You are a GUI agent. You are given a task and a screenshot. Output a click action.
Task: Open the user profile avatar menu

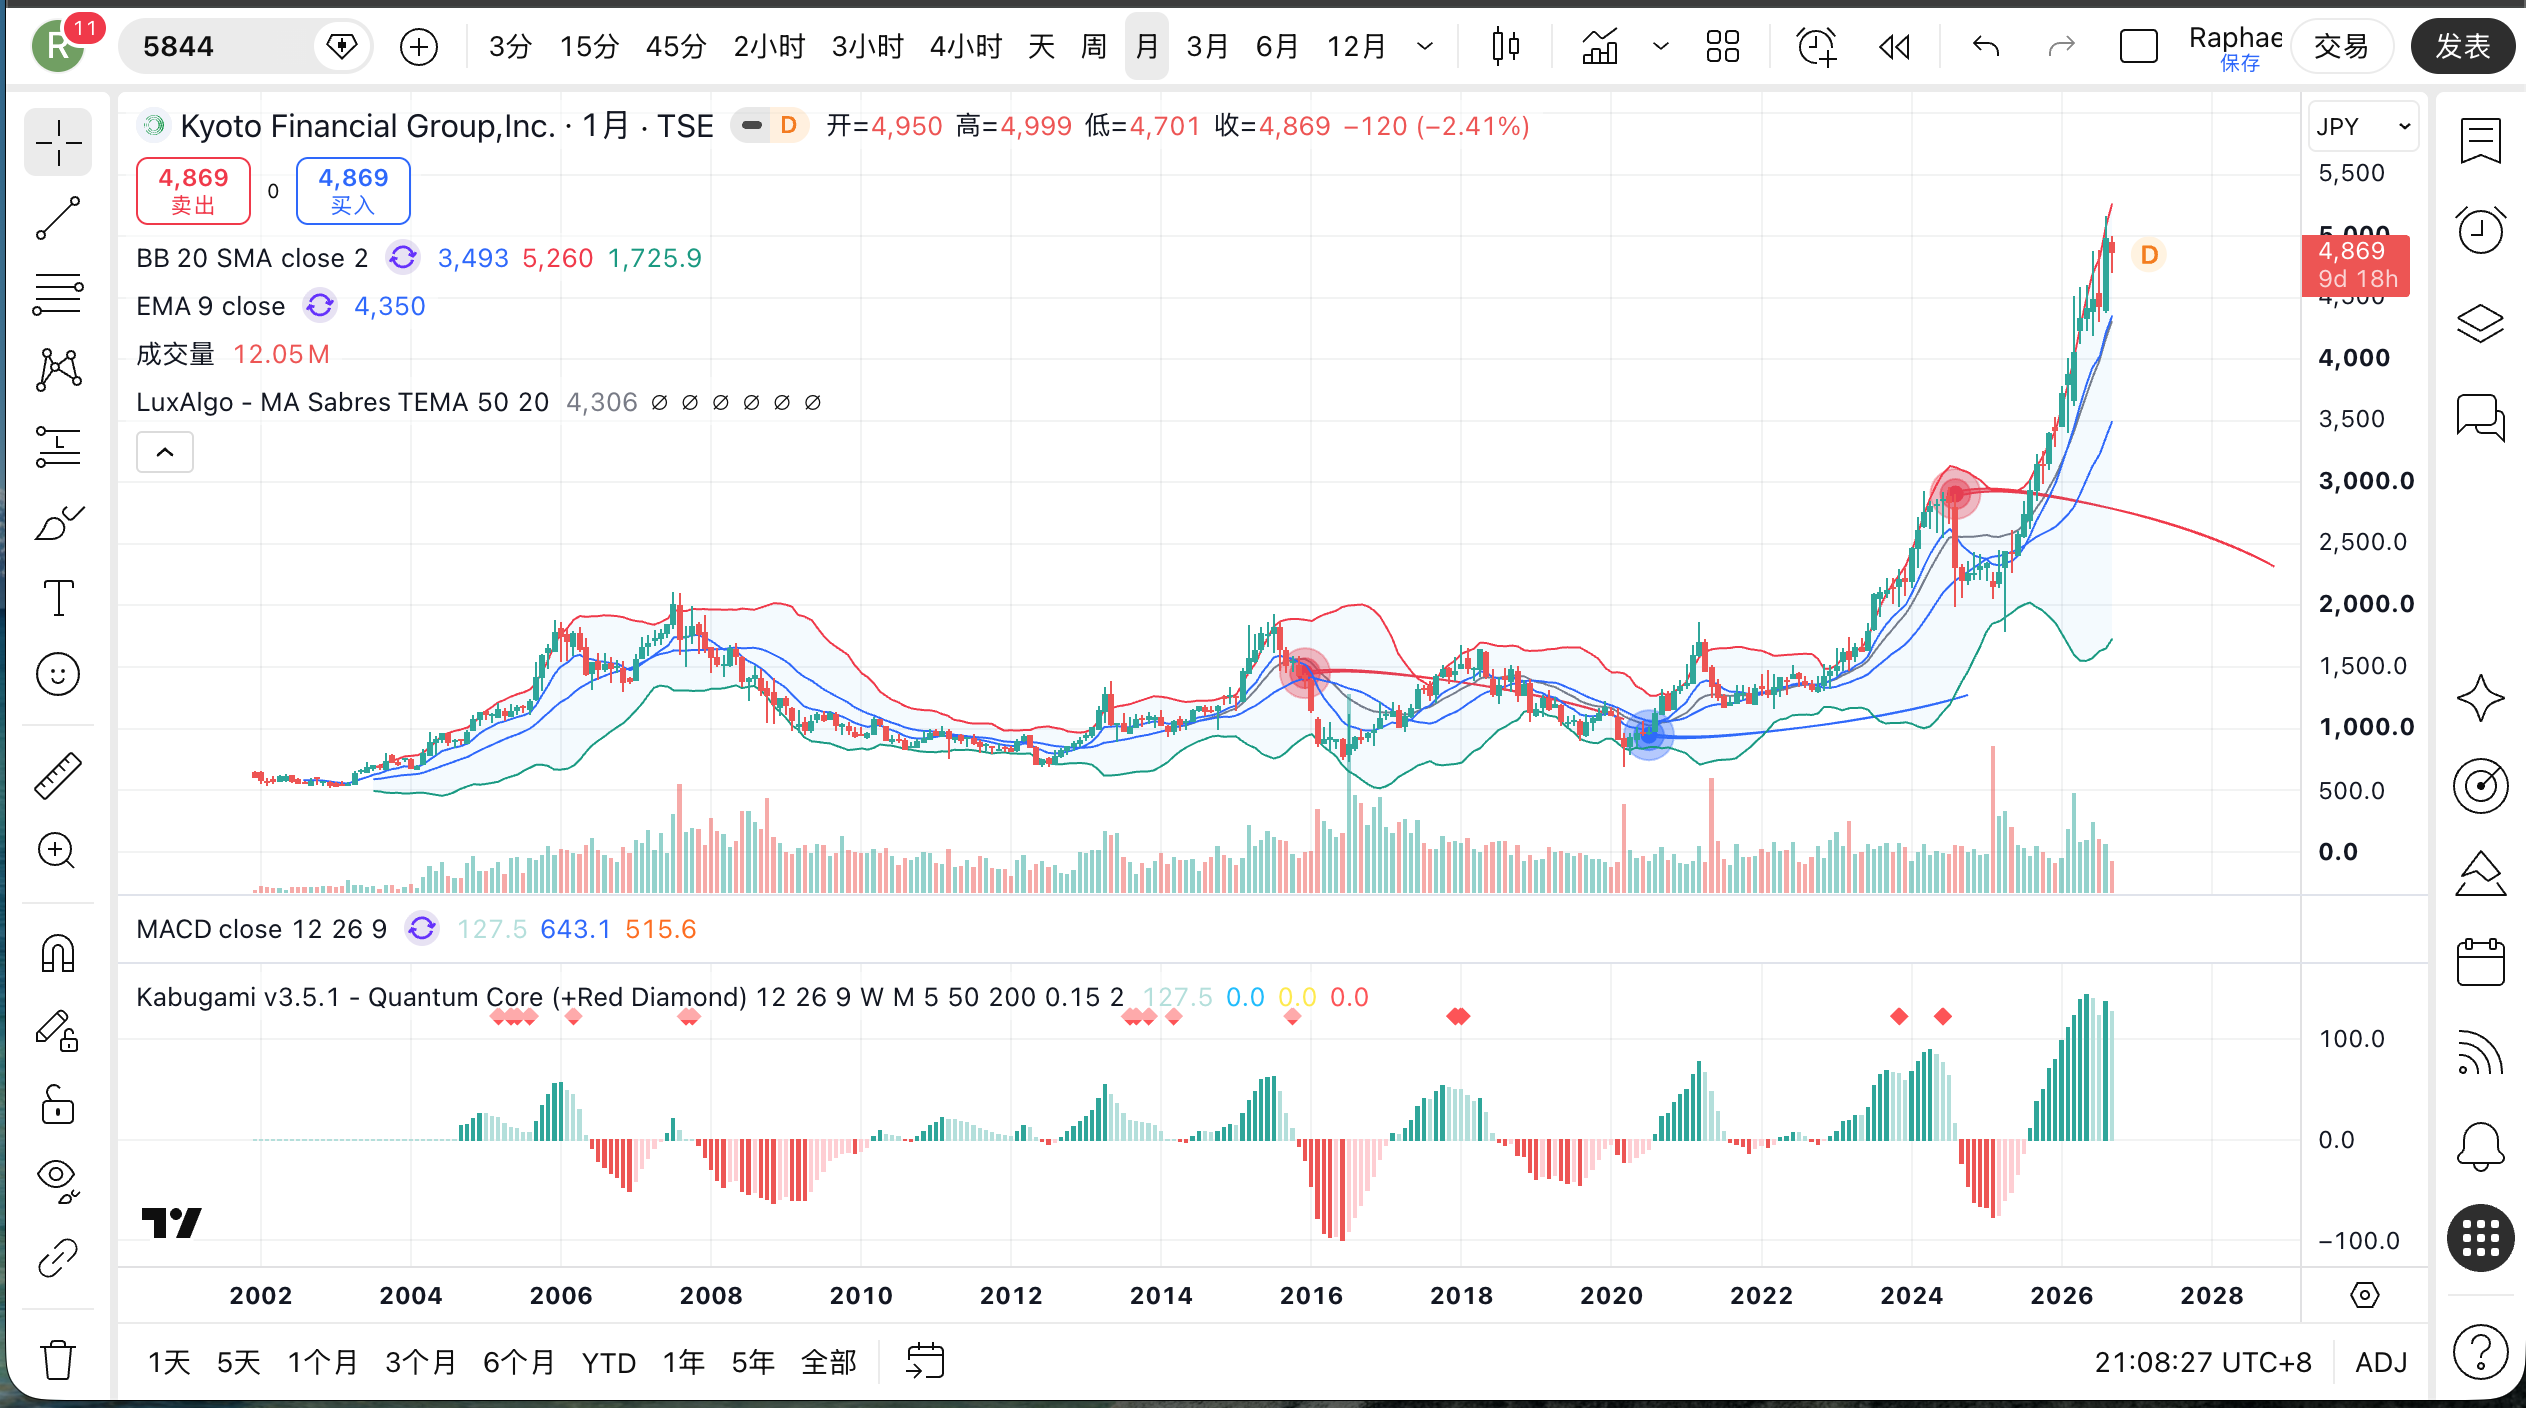[58, 46]
